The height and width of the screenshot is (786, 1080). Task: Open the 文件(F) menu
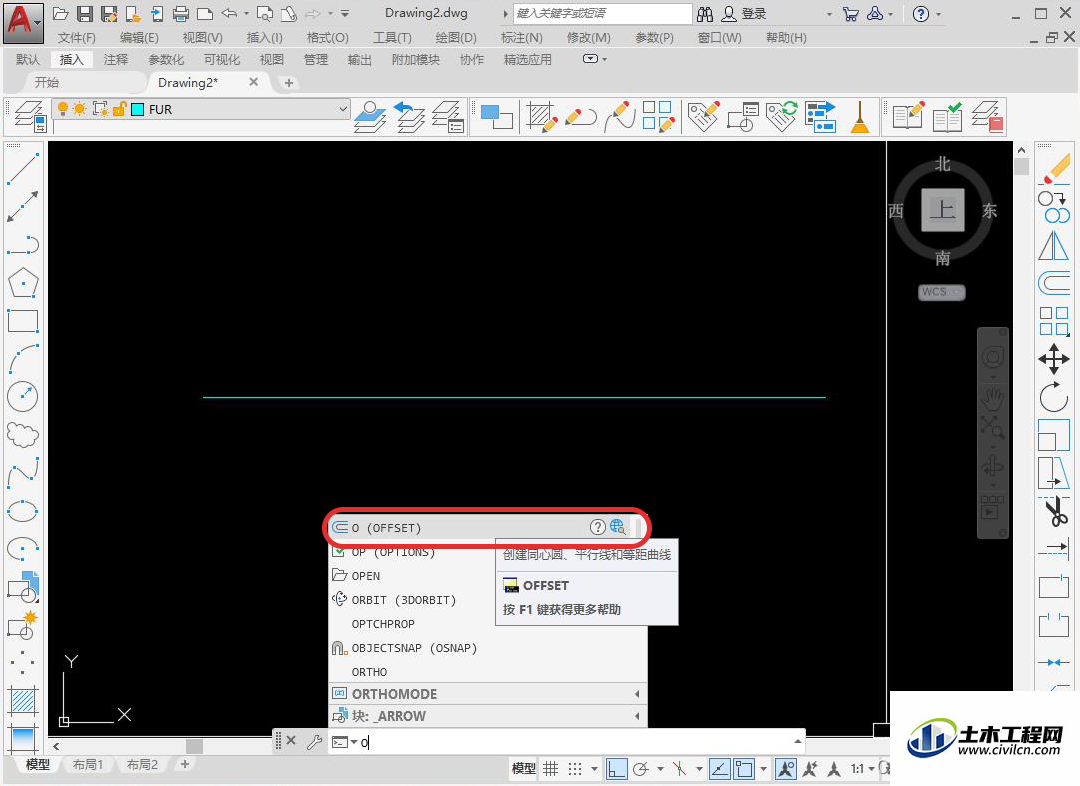click(x=76, y=37)
